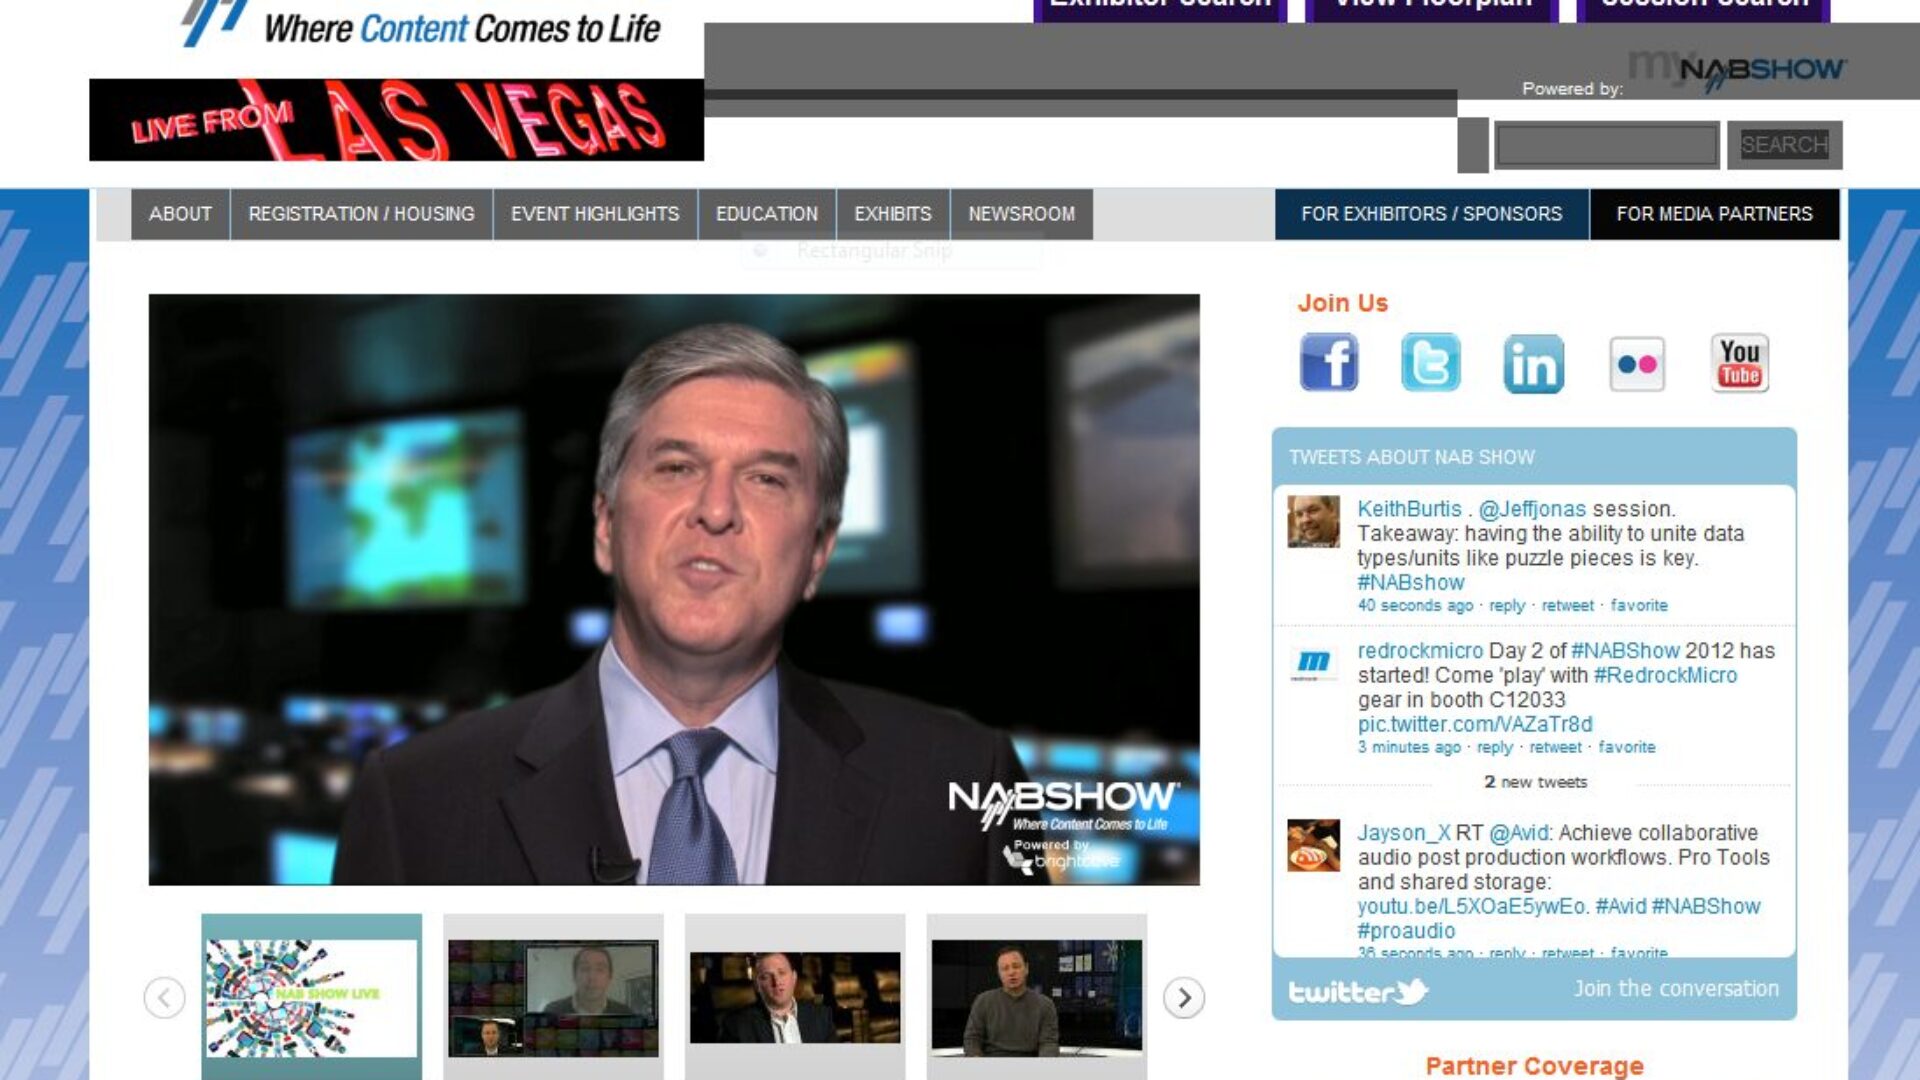Switch to the EXHIBITS tab
This screenshot has height=1080, width=1920.
(x=892, y=213)
